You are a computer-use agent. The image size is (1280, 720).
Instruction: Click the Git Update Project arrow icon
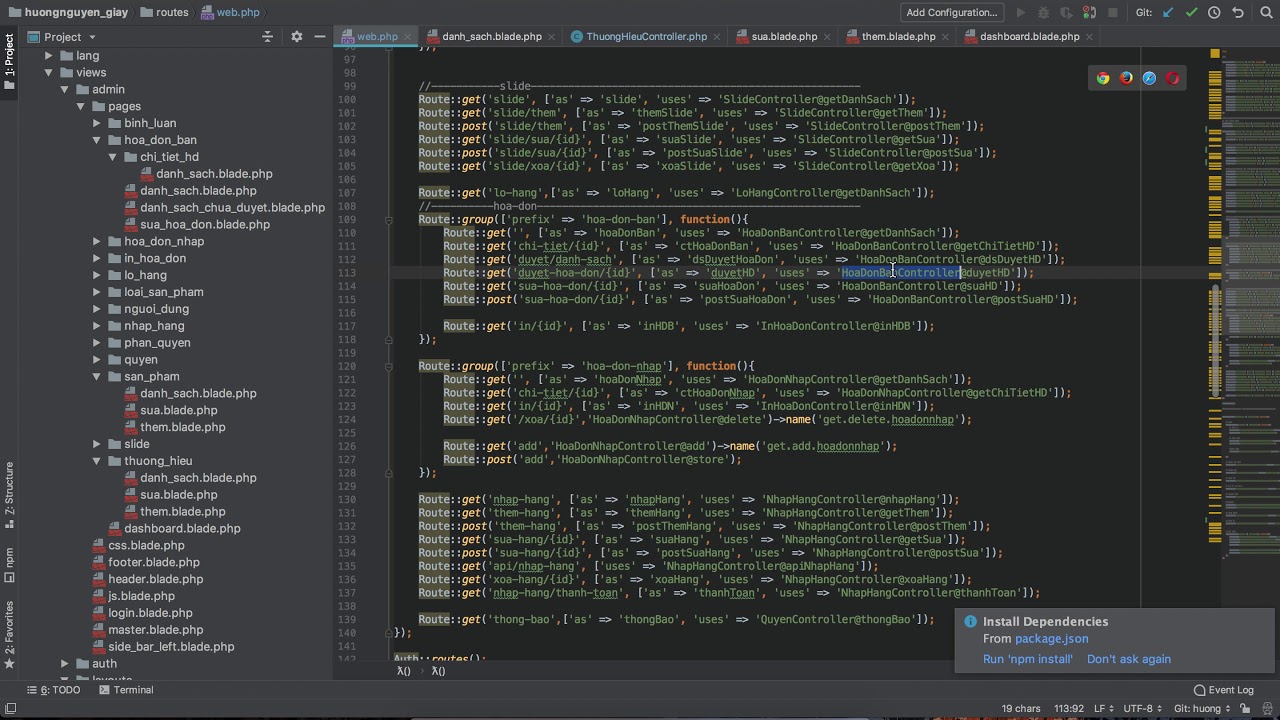click(1168, 13)
